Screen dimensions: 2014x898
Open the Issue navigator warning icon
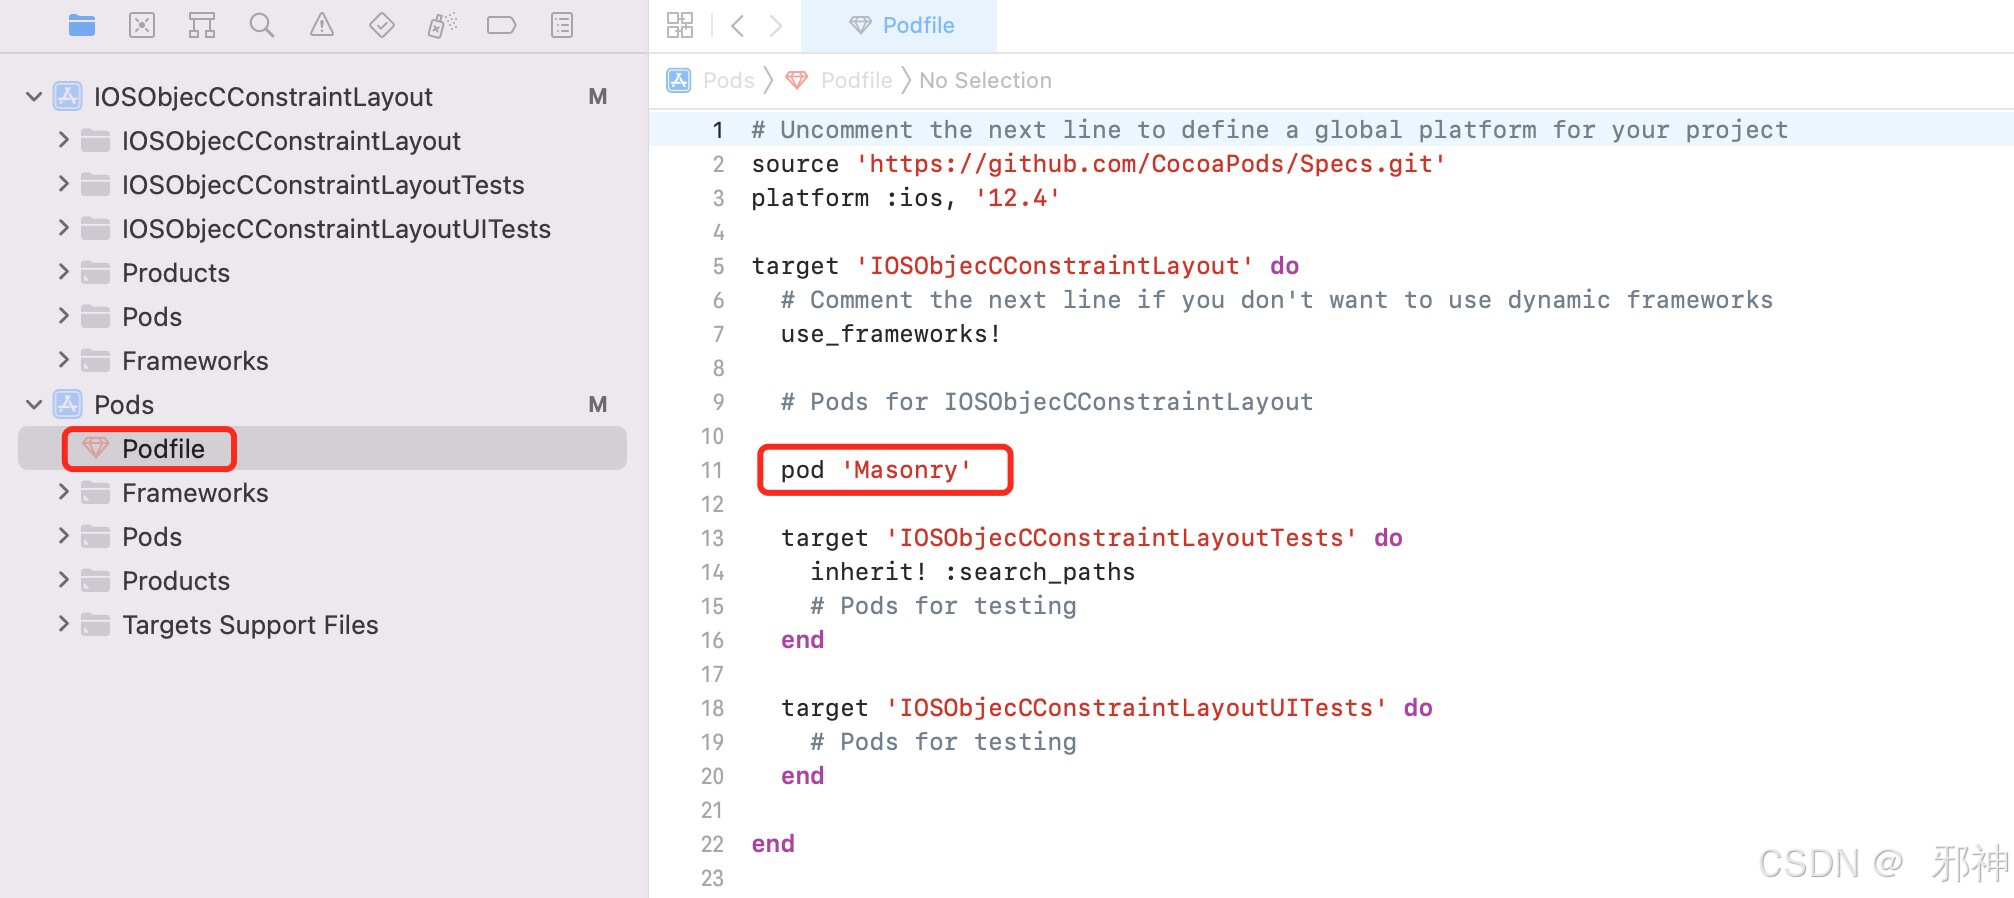322,25
